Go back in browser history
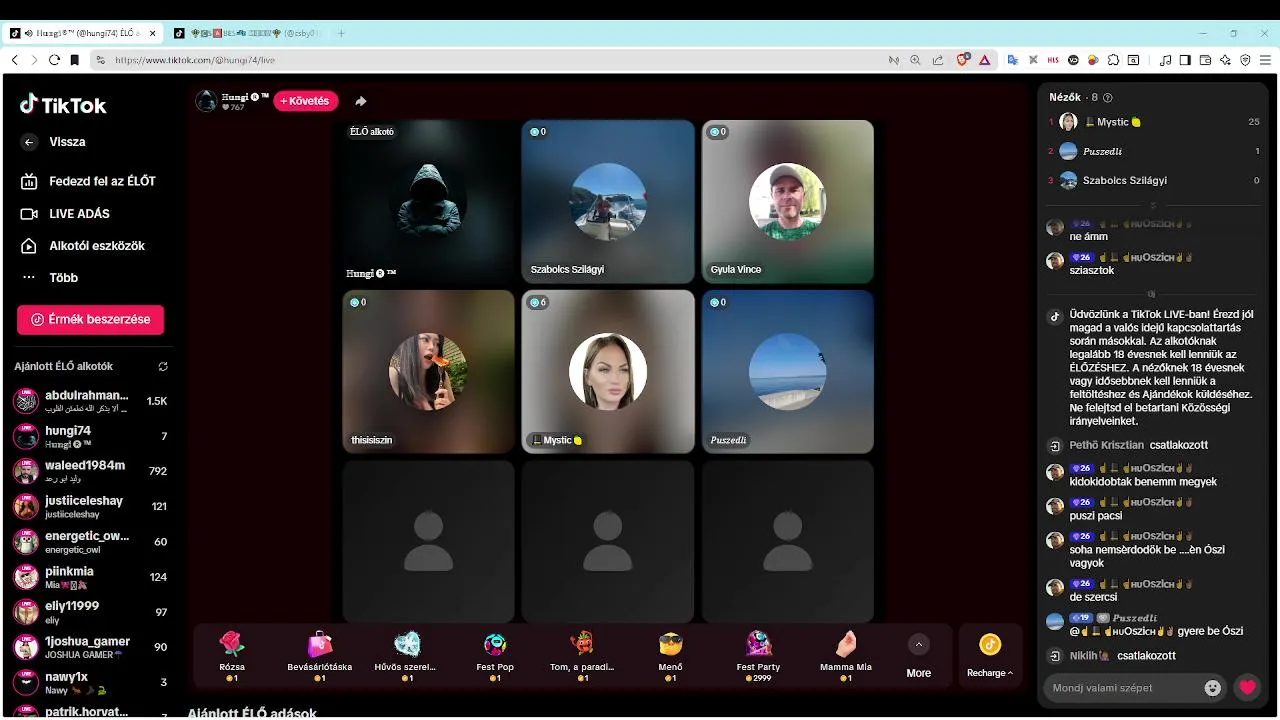 [14, 60]
